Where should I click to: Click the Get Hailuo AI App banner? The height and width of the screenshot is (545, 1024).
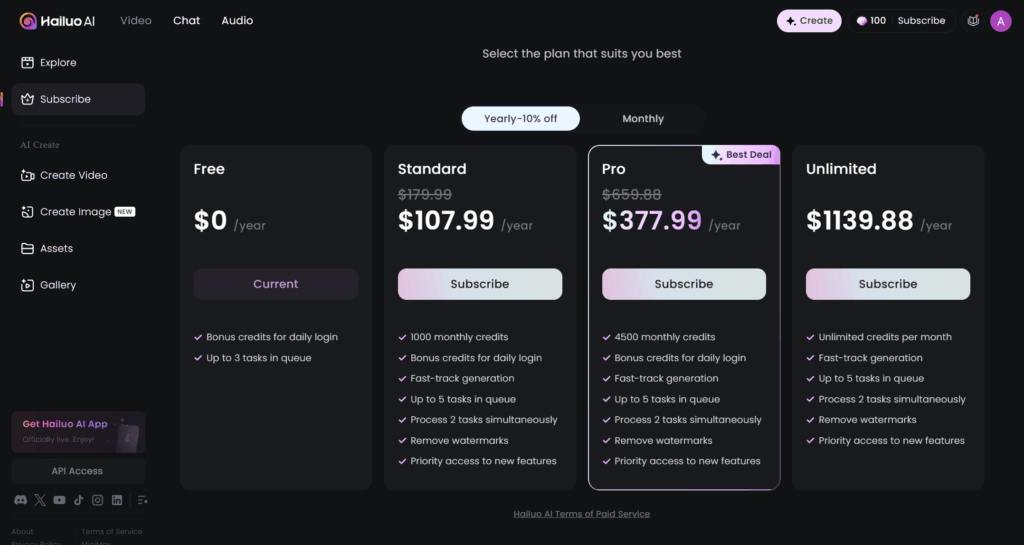point(78,431)
